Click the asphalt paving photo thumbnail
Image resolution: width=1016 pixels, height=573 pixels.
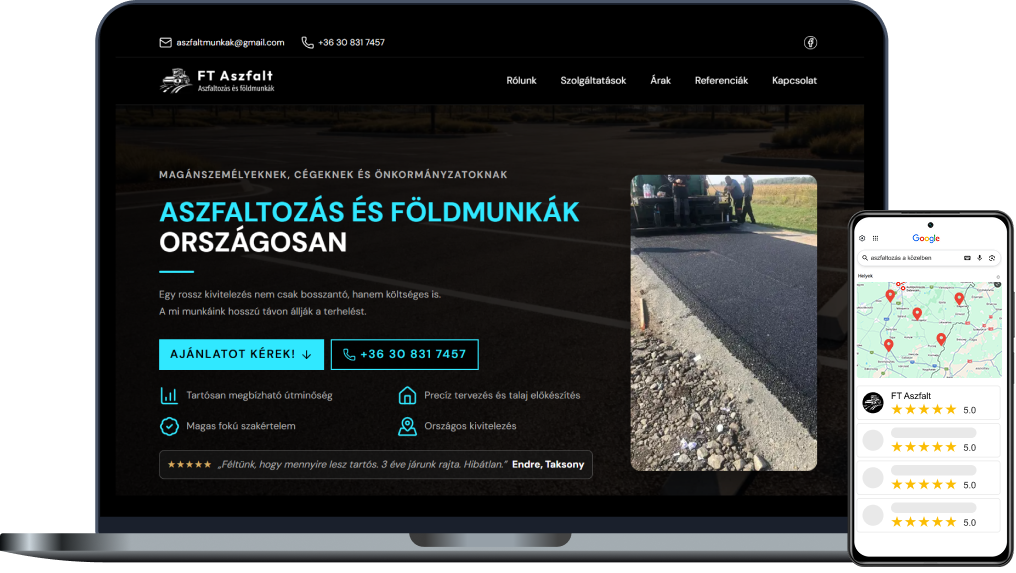pos(723,323)
